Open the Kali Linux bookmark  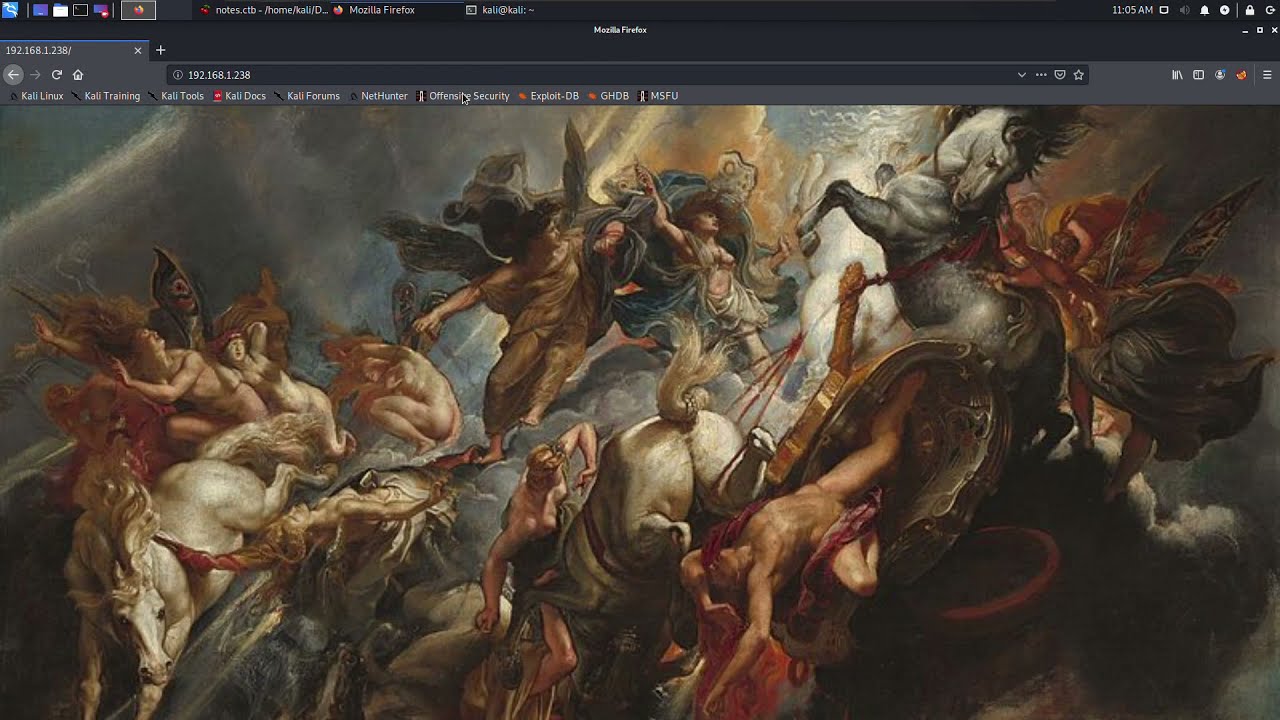[36, 96]
